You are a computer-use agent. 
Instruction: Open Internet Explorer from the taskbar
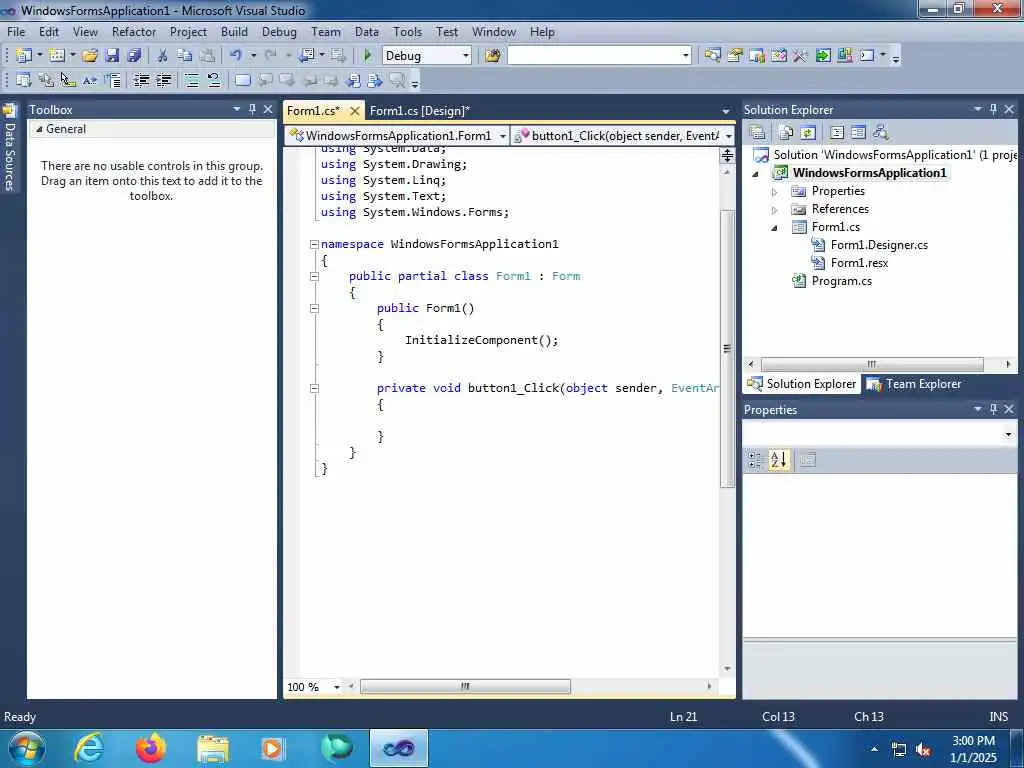[89, 748]
